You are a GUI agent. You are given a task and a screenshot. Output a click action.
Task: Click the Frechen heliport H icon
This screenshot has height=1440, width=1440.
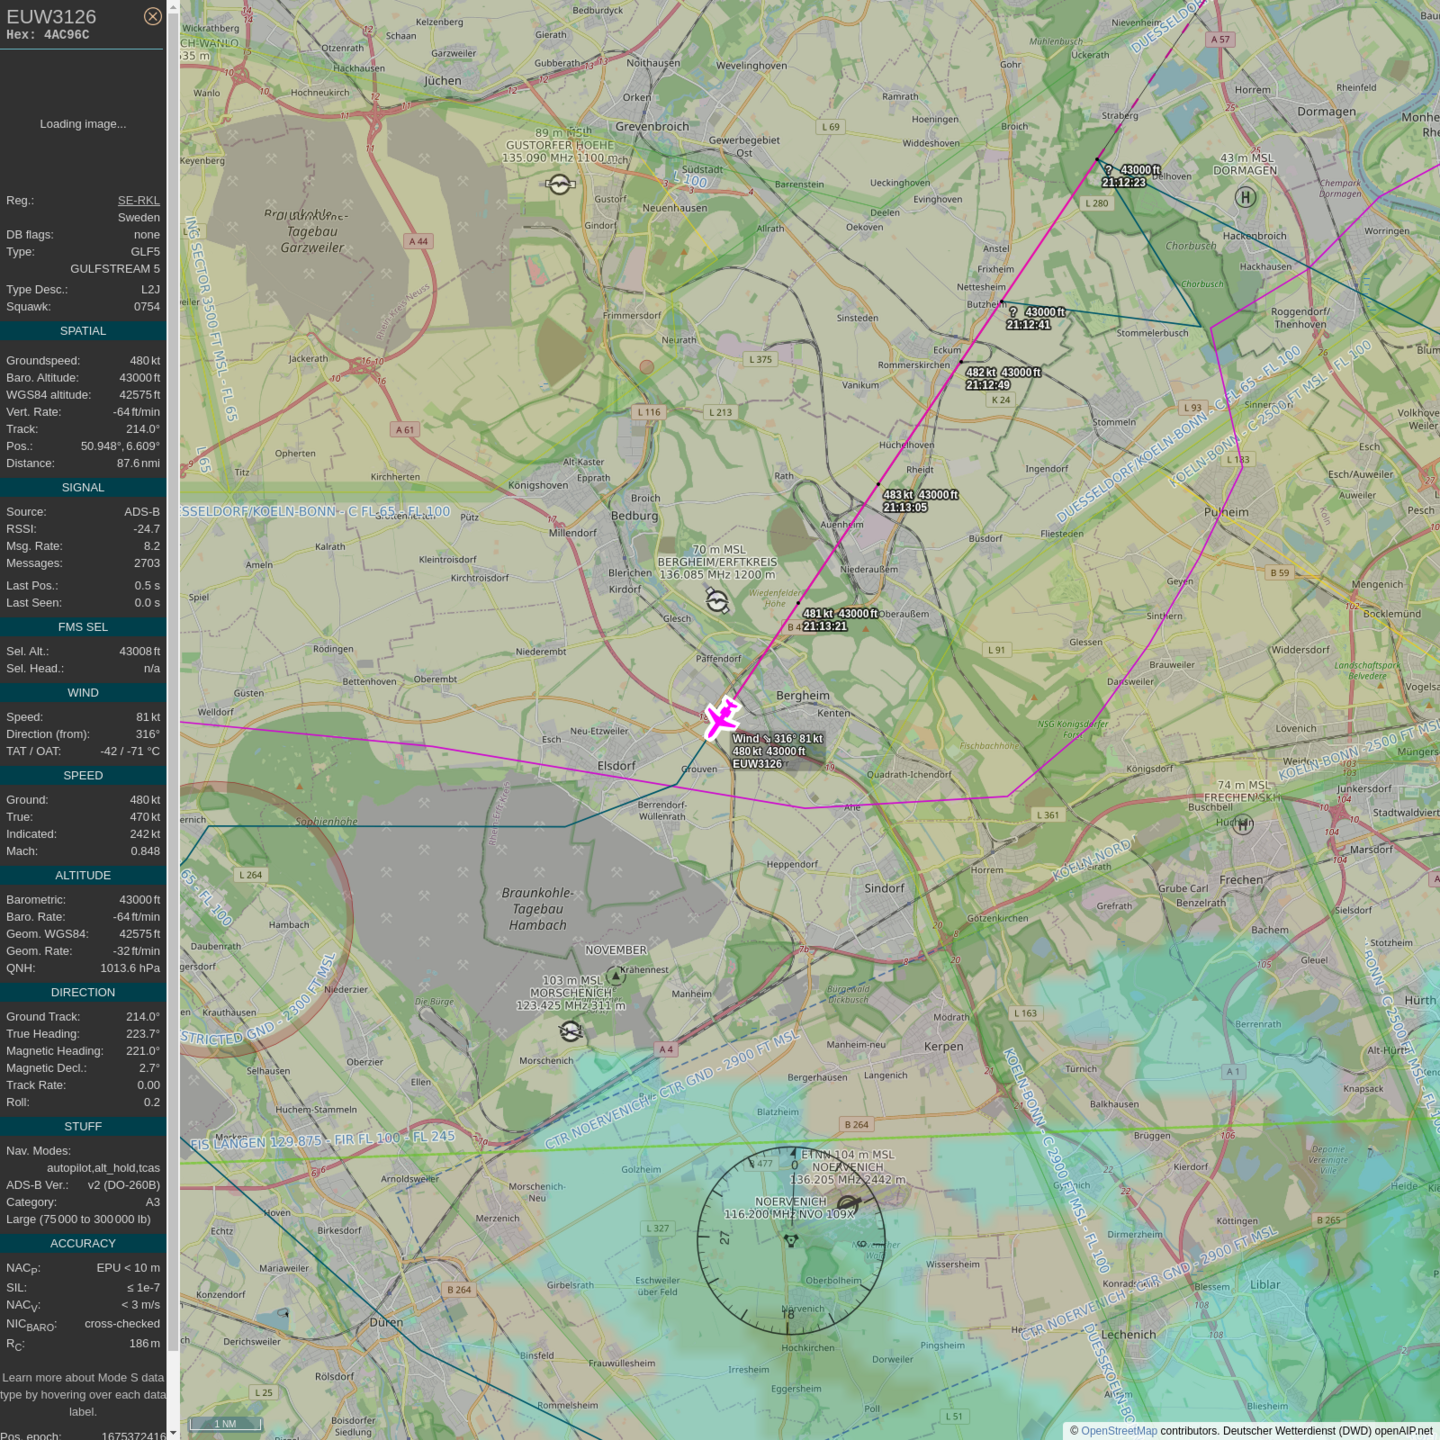(1242, 825)
